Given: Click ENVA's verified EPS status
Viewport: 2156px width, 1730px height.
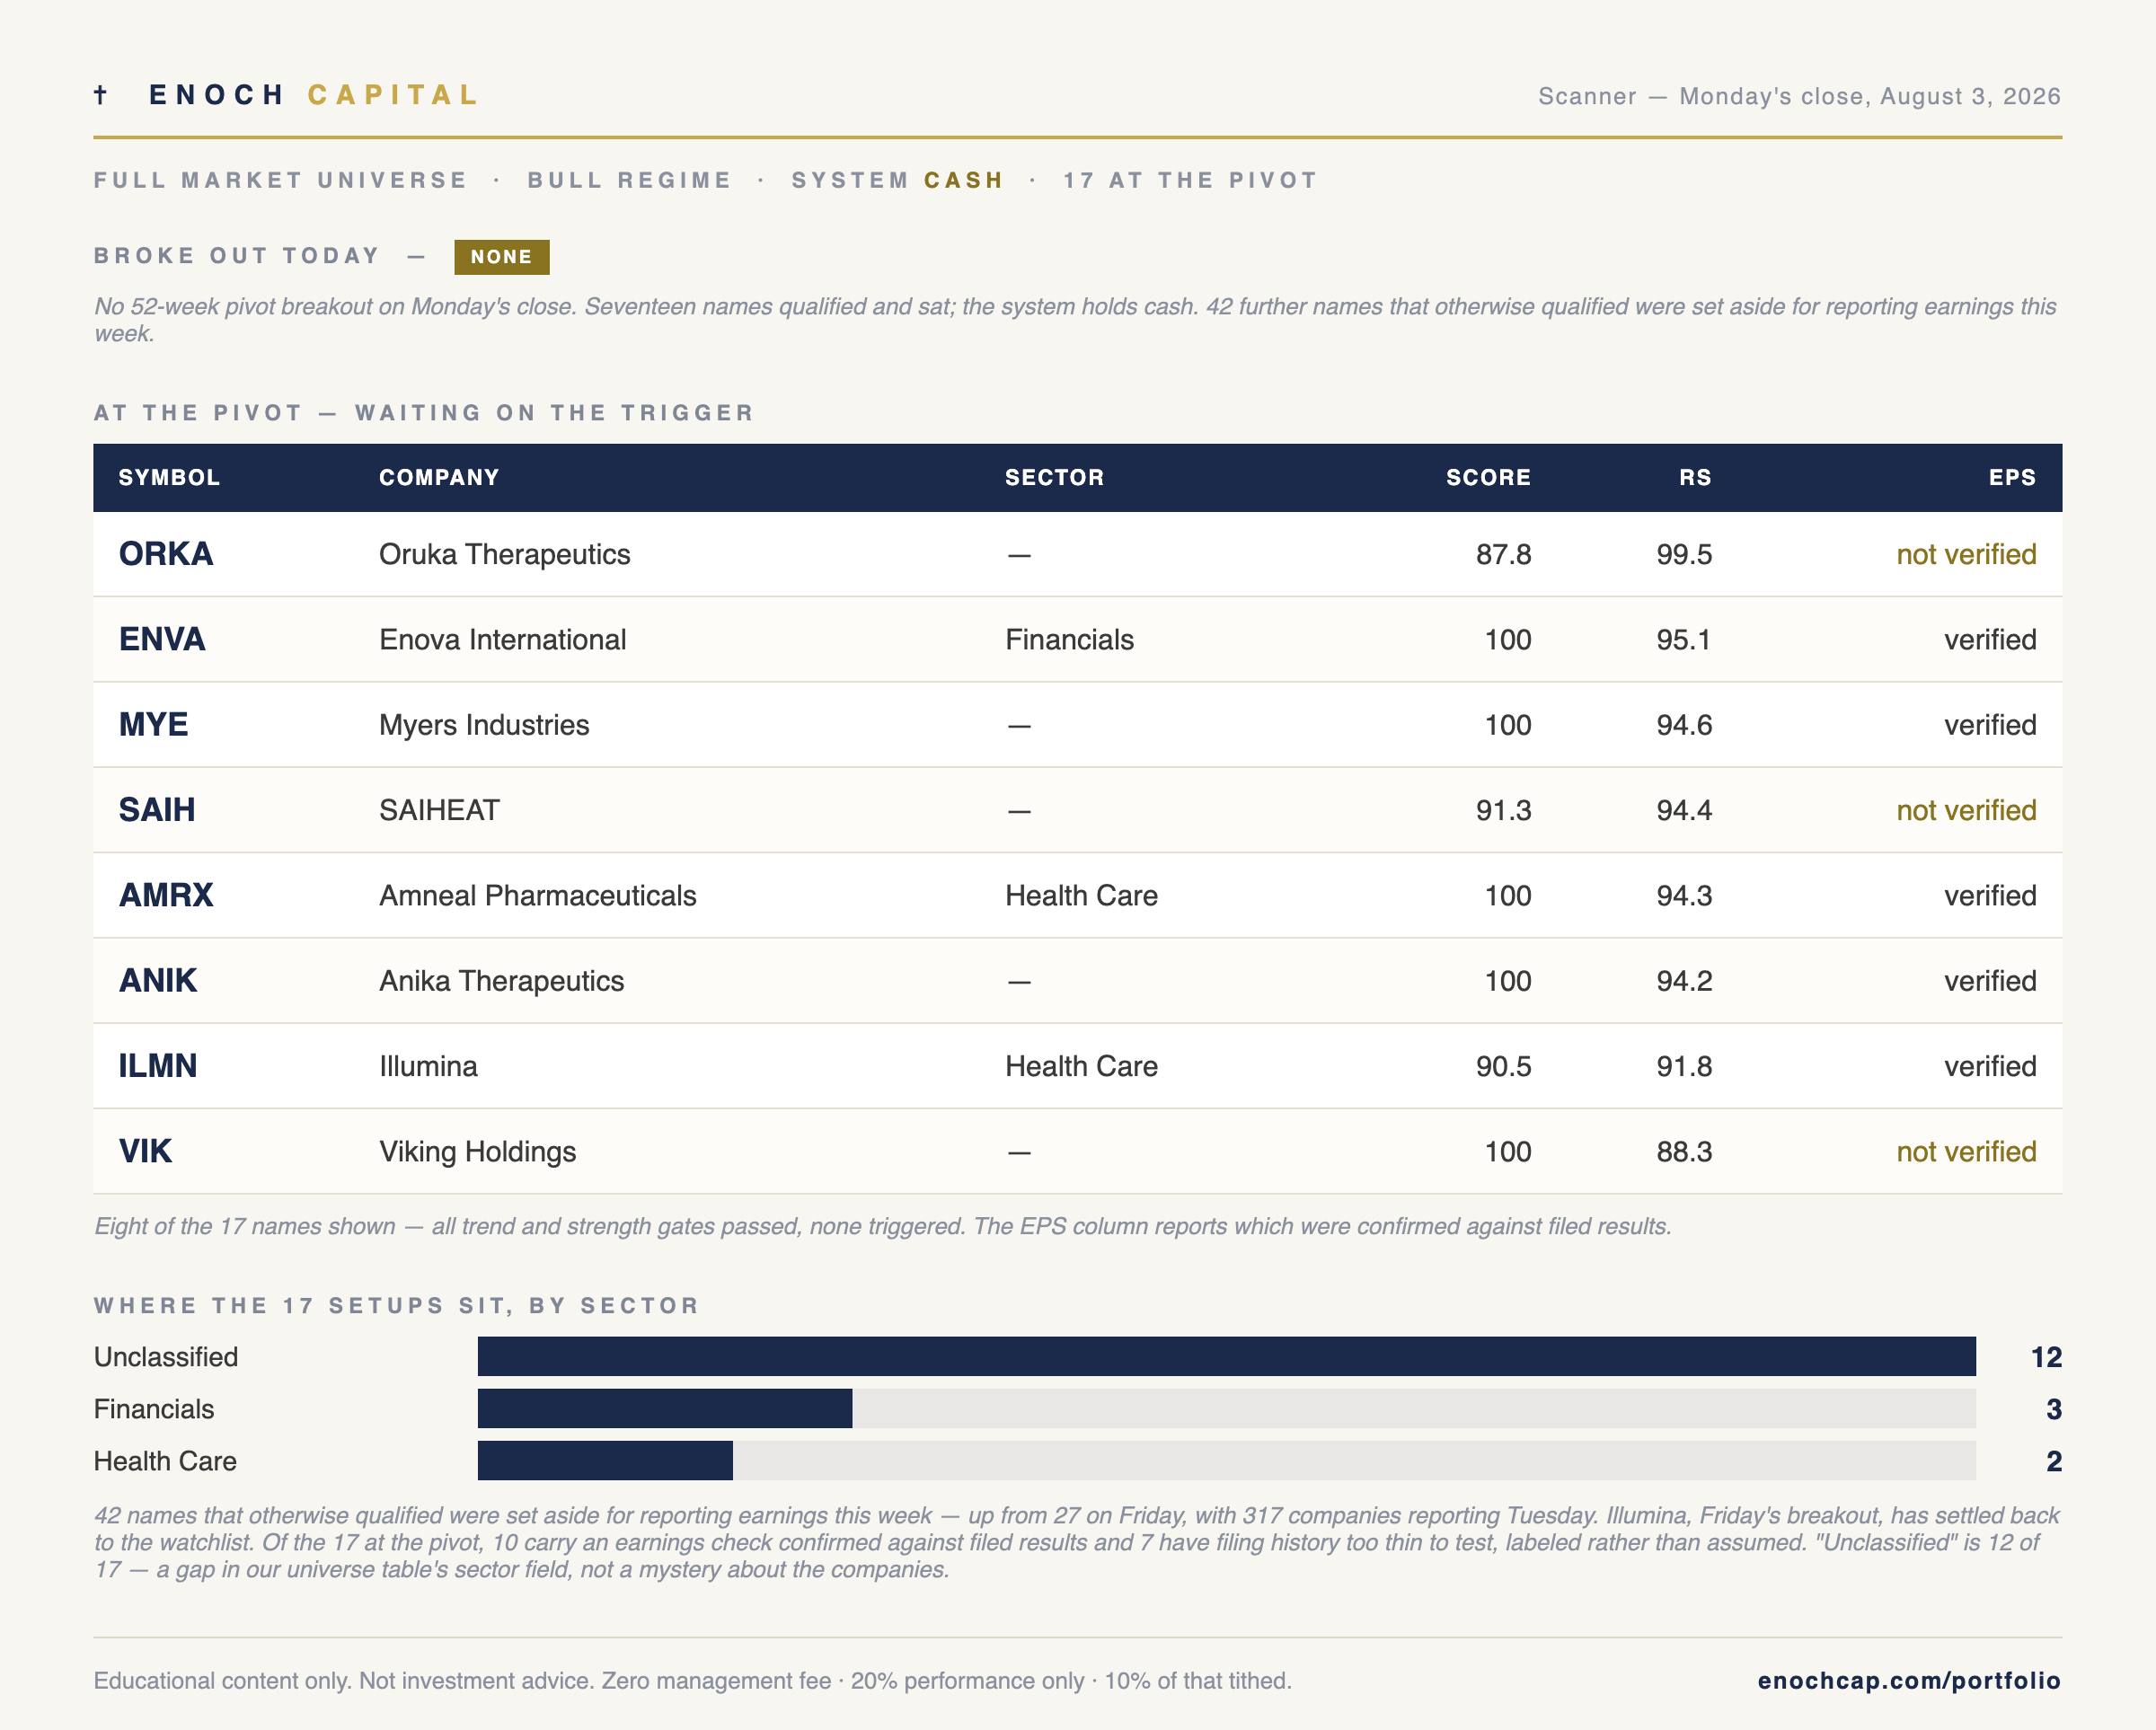Looking at the screenshot, I should coord(1990,639).
